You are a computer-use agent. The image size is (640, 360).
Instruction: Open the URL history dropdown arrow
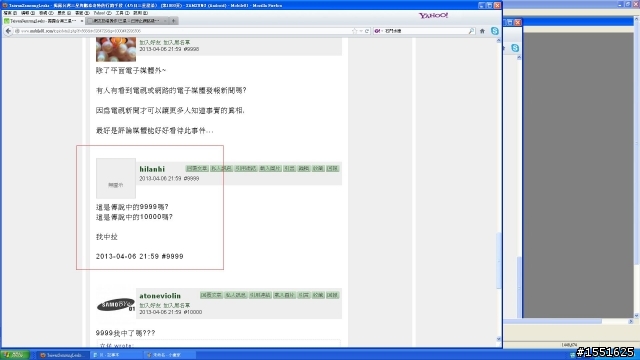click(361, 31)
